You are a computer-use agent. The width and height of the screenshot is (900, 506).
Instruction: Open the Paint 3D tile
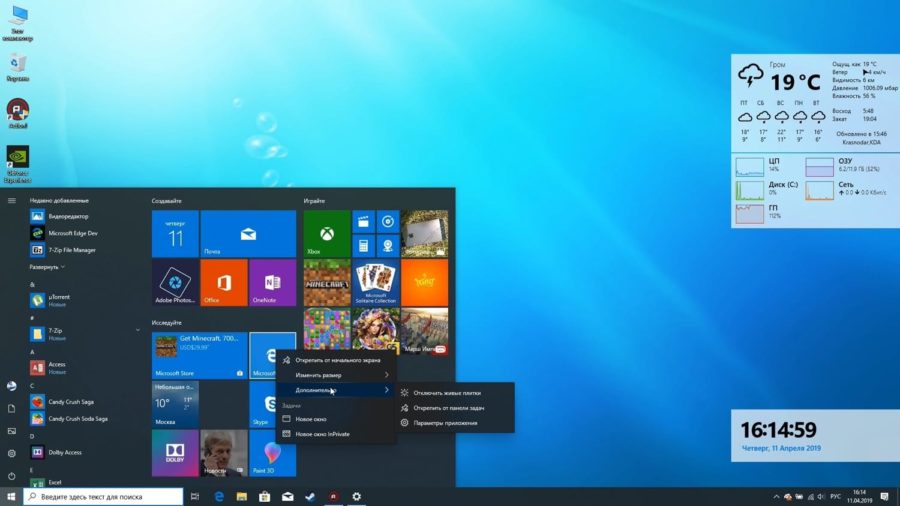[273, 453]
